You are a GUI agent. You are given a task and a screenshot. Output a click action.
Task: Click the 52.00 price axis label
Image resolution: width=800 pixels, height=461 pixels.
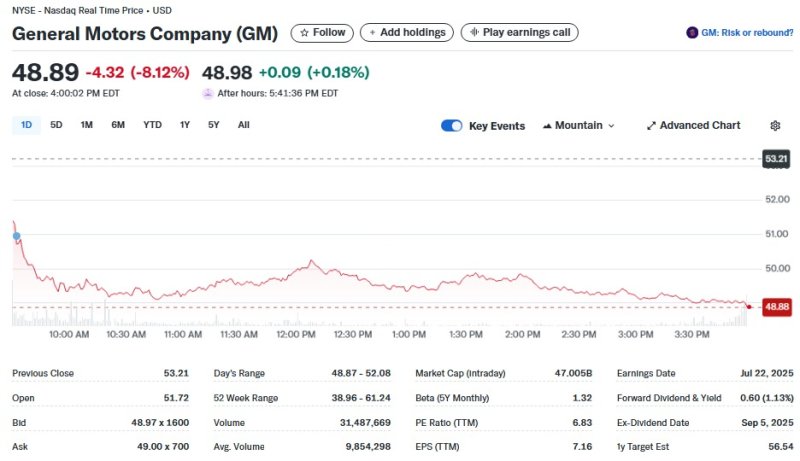coord(778,199)
